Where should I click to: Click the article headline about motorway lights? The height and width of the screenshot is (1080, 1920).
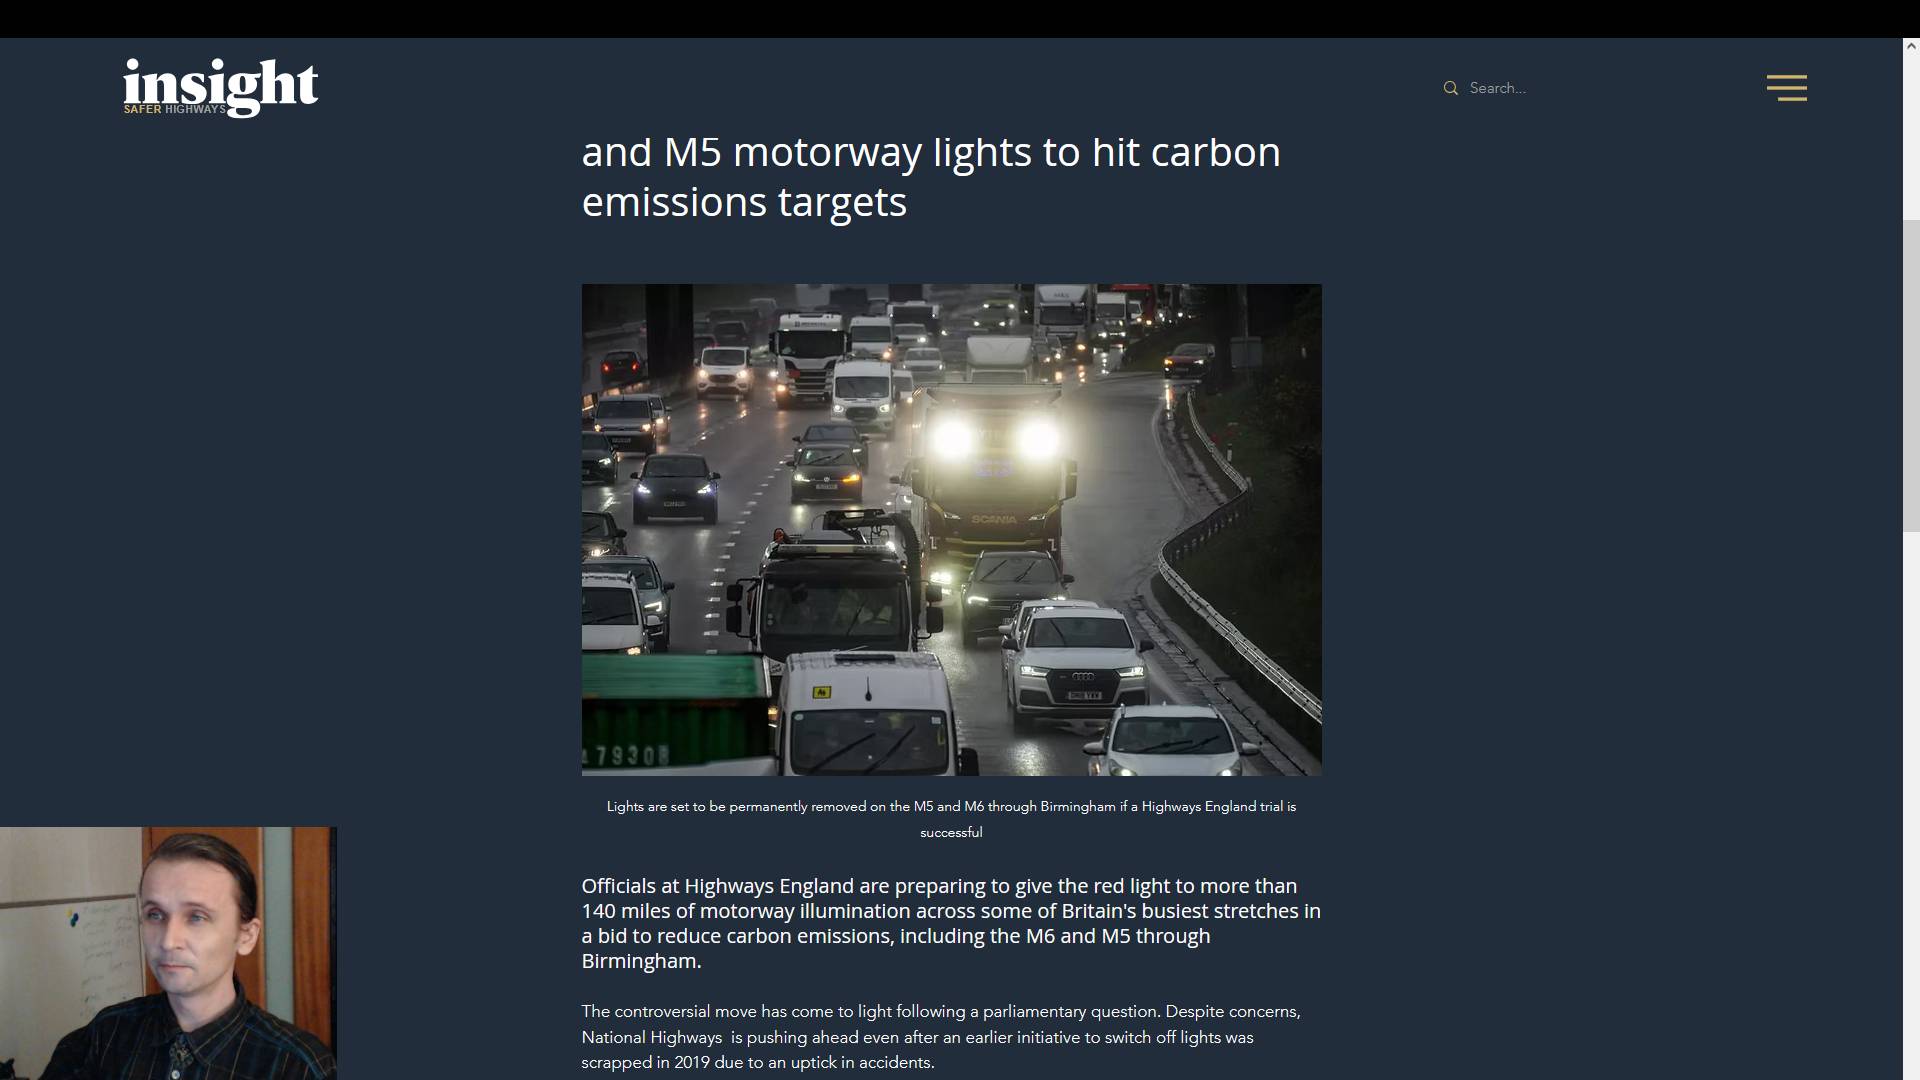931,177
